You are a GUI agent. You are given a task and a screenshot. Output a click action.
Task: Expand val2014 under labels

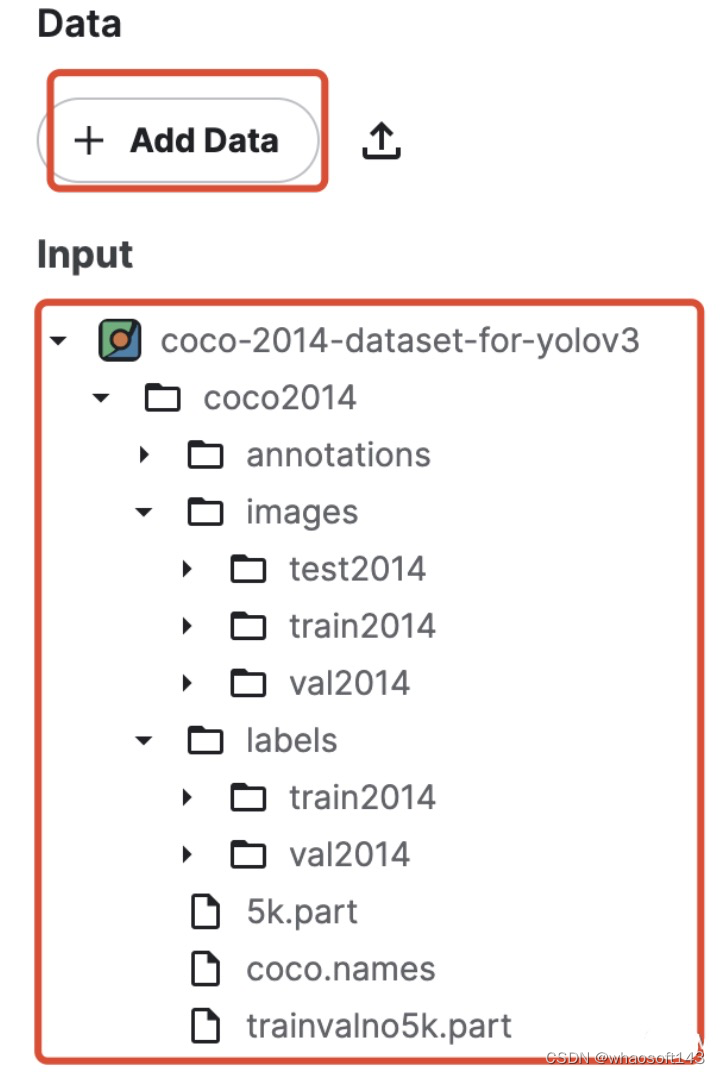pyautogui.click(x=188, y=854)
